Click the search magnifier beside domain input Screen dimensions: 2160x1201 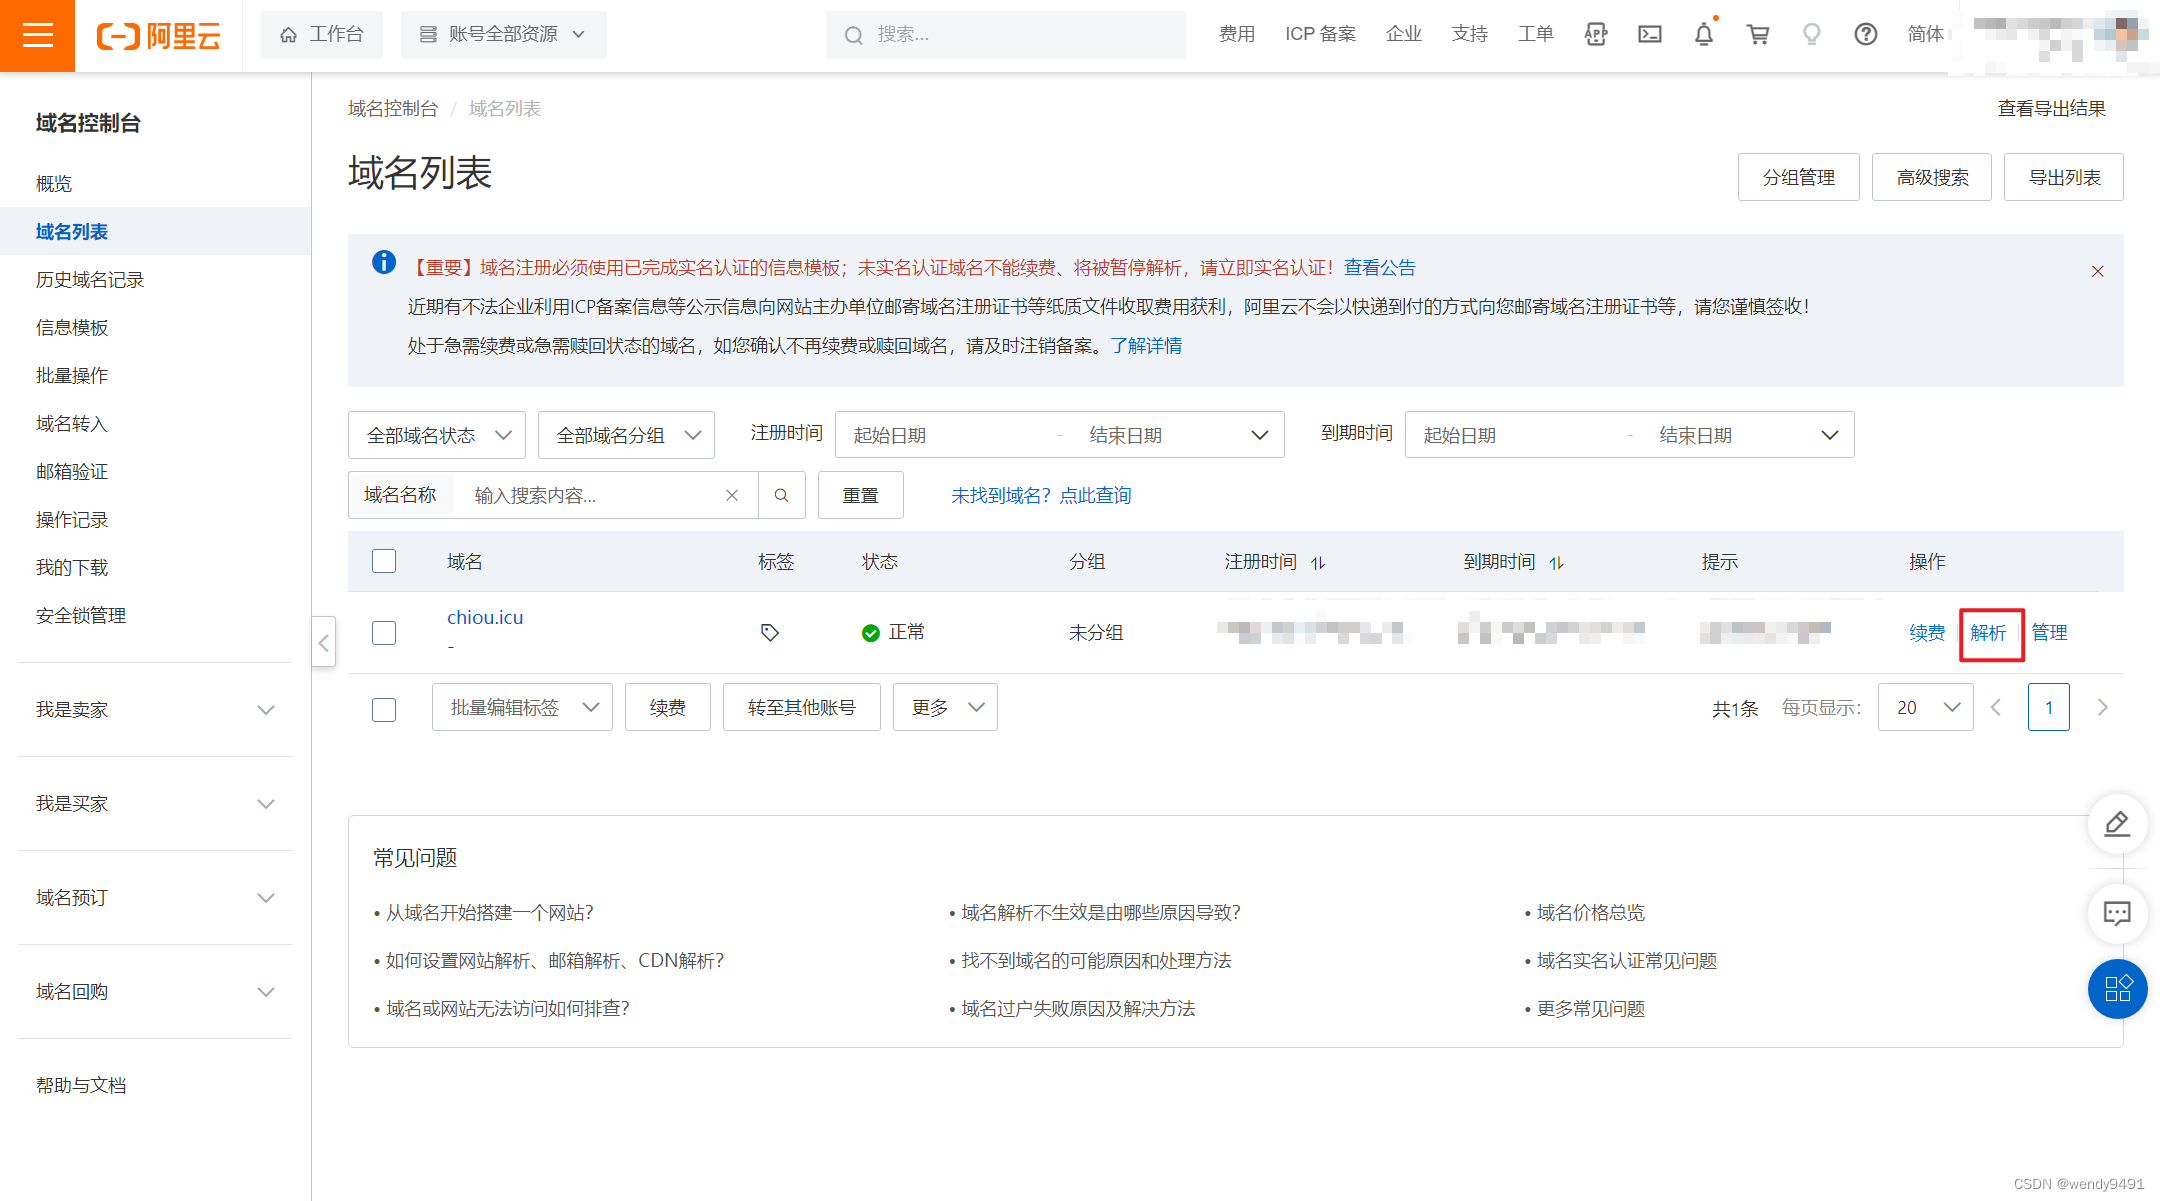(x=782, y=495)
